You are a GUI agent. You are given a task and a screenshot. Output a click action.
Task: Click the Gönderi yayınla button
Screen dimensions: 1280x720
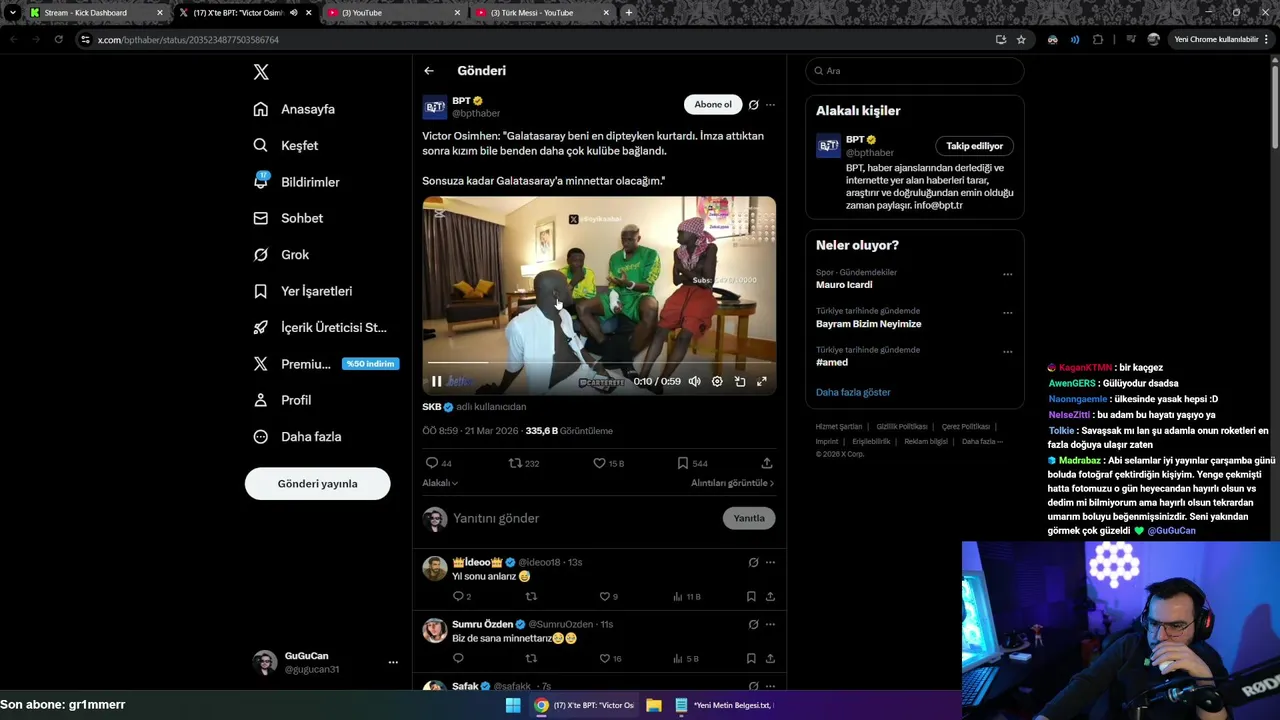click(317, 484)
